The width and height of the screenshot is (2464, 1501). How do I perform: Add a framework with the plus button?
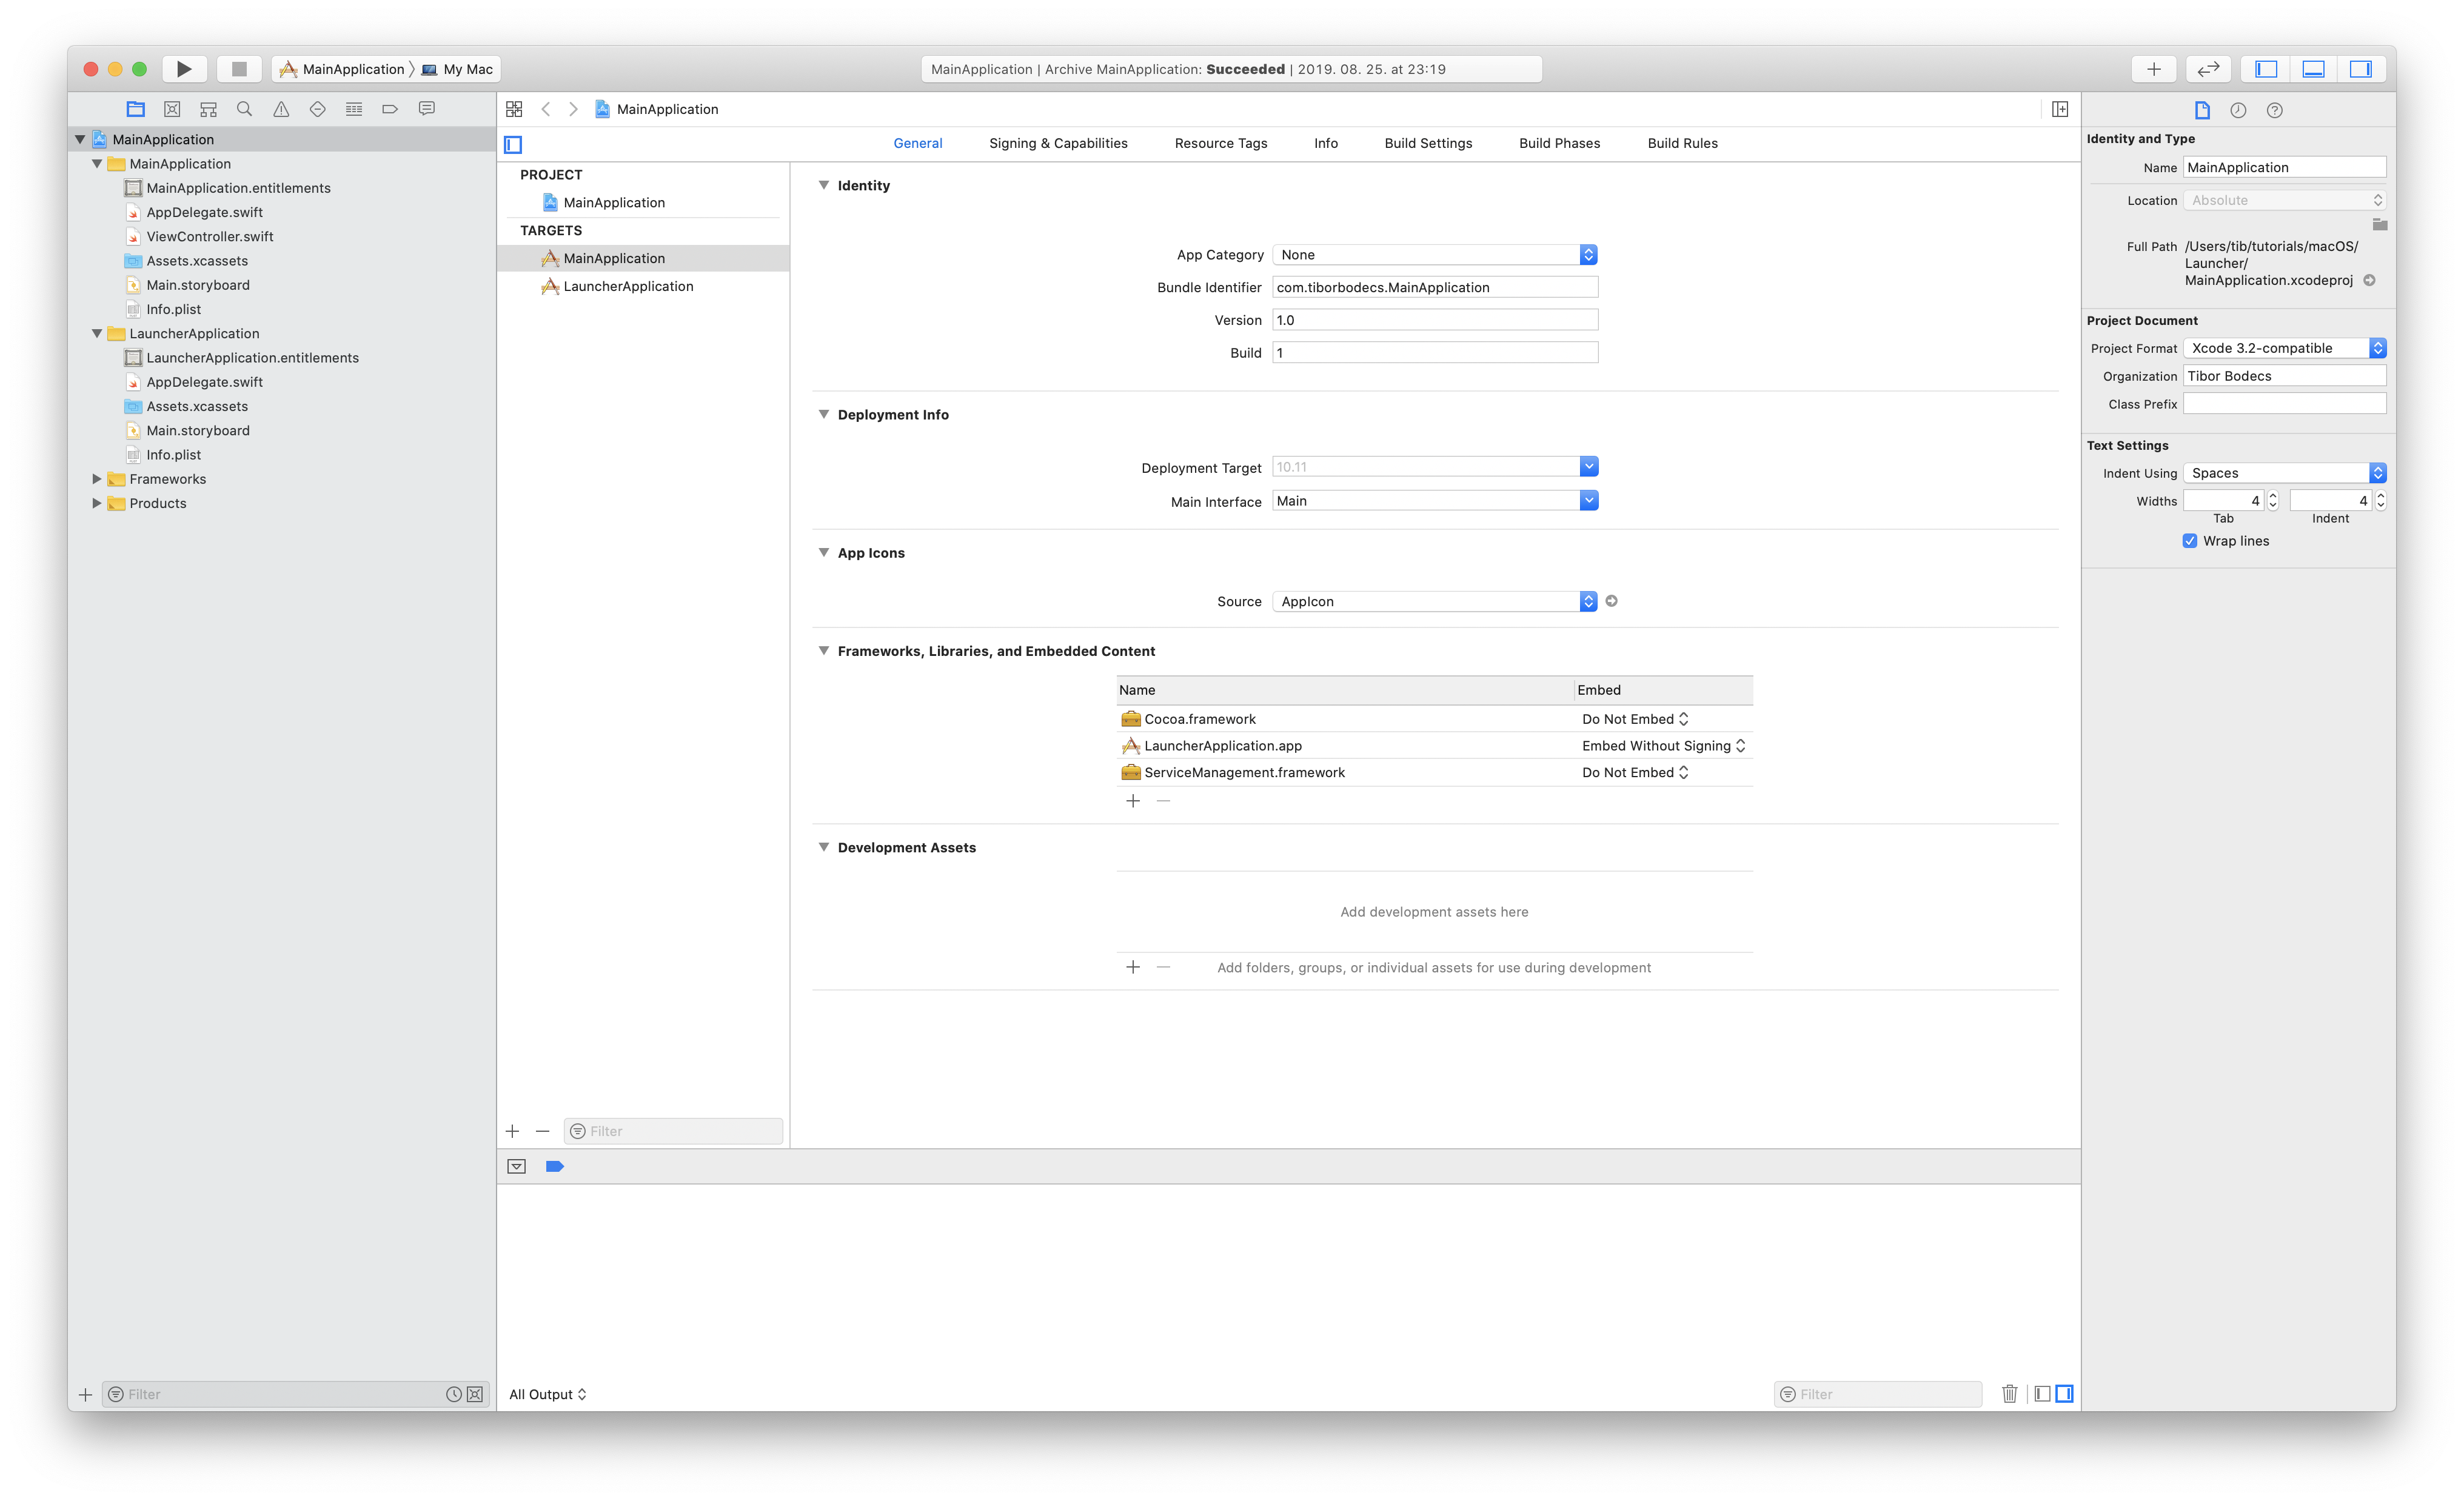tap(1133, 801)
